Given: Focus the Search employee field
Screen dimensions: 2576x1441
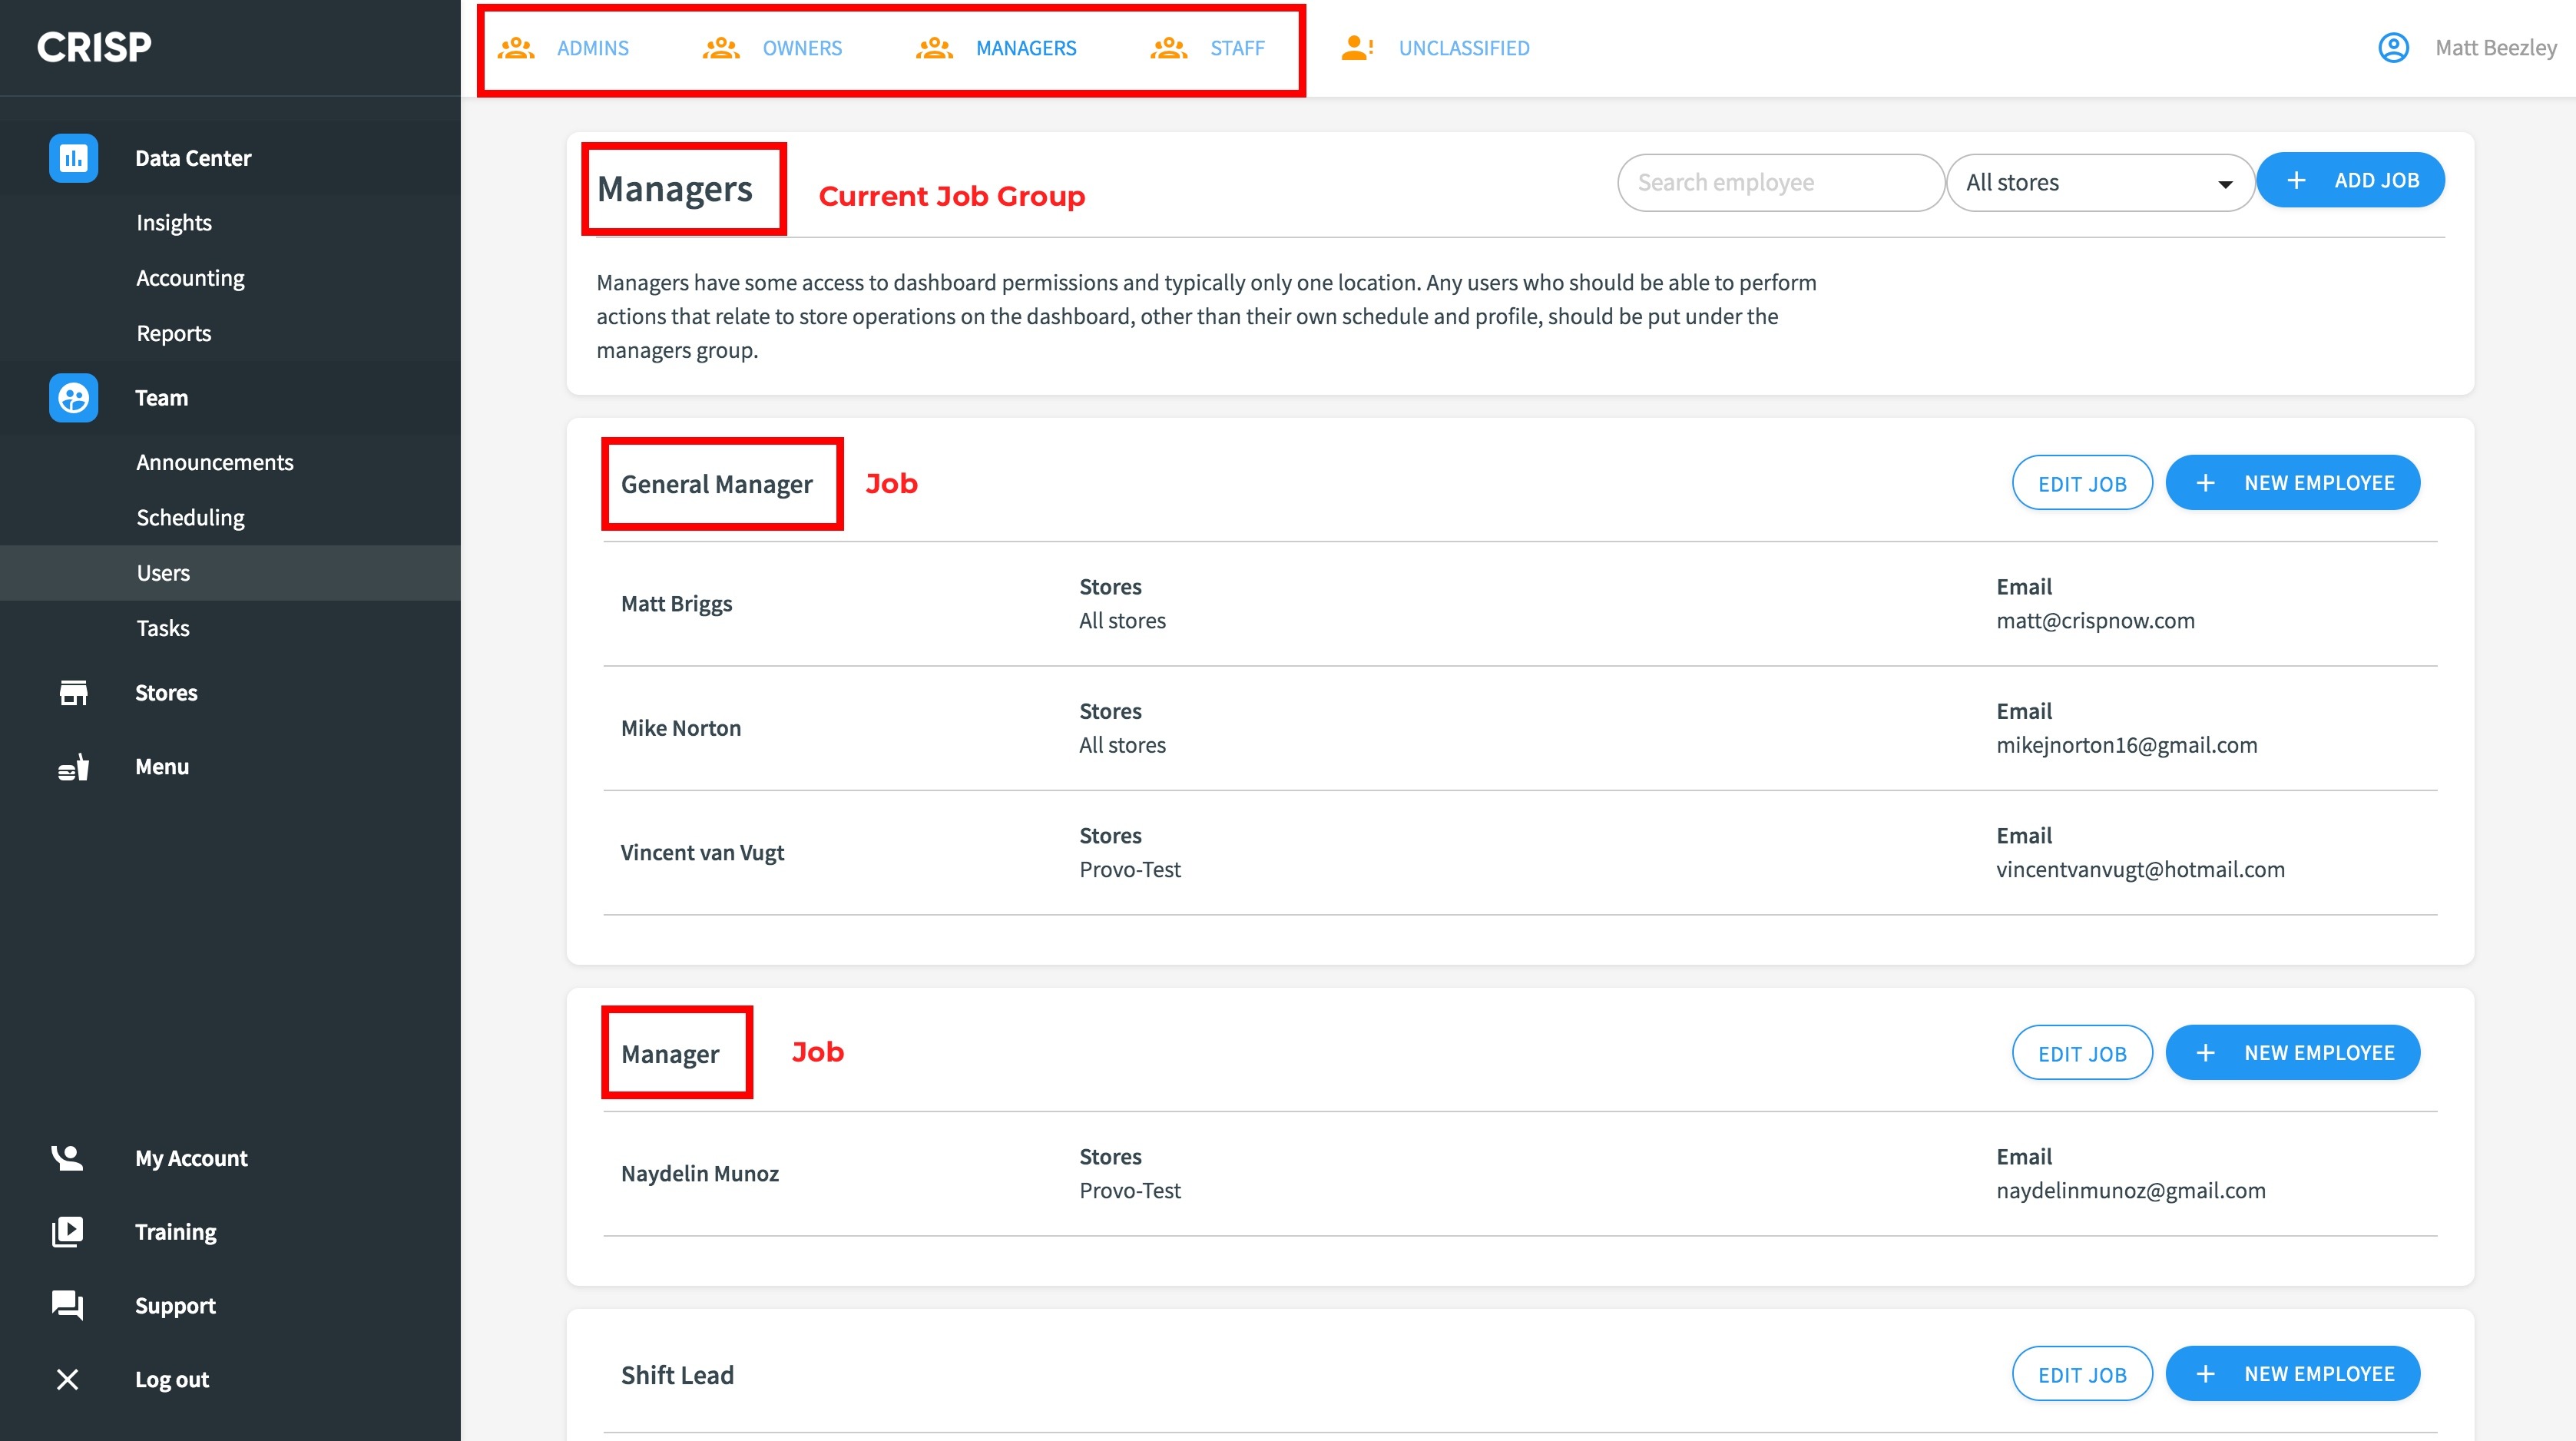Looking at the screenshot, I should pos(1779,183).
